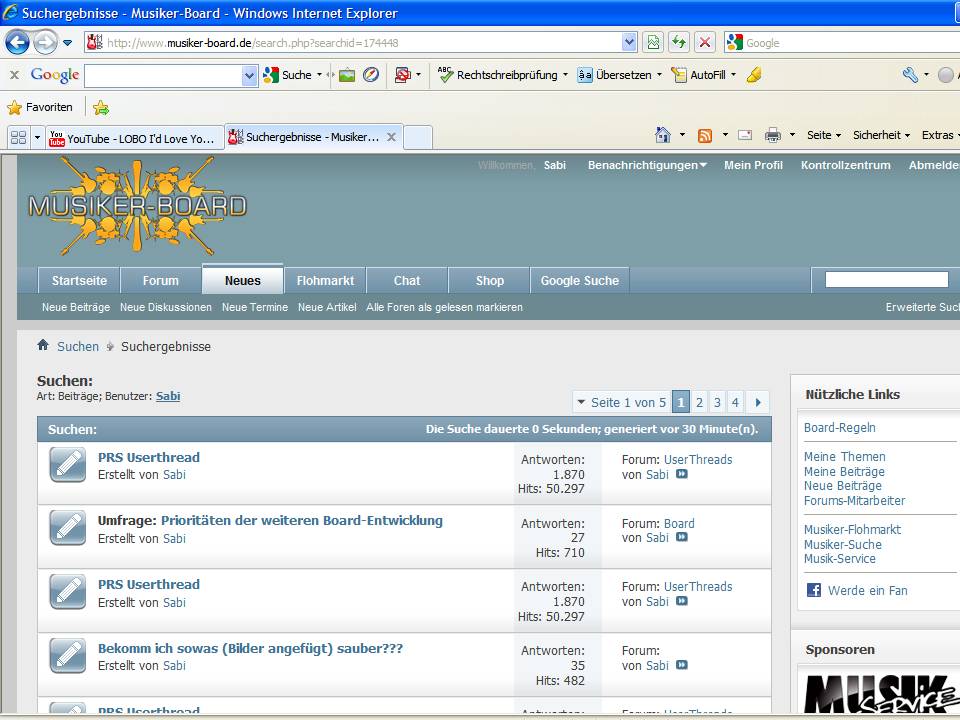This screenshot has width=960, height=720.
Task: Expand the Benachrichtigungen dropdown
Action: (x=647, y=165)
